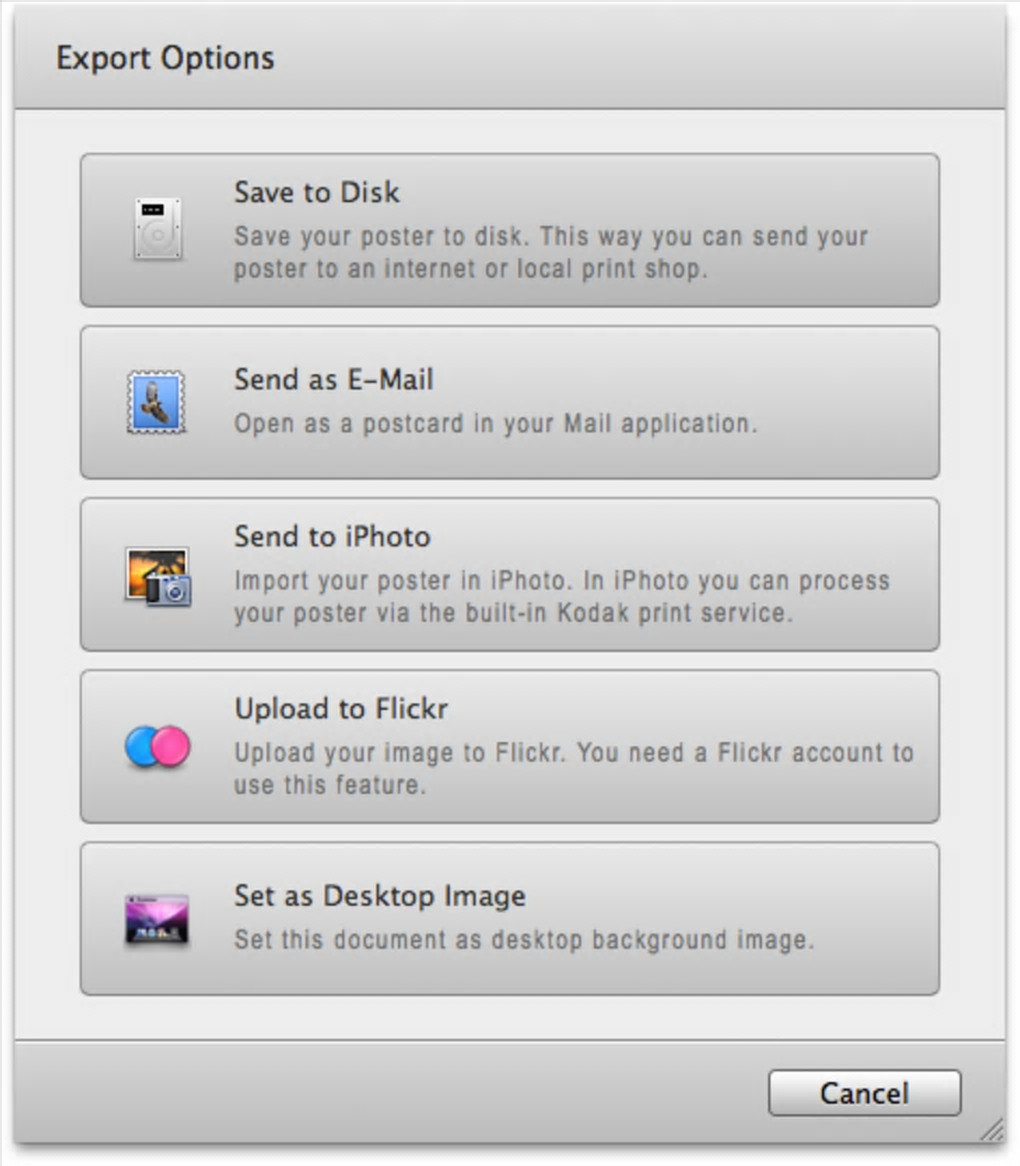Click the Mail postcard description text
Image resolution: width=1020 pixels, height=1166 pixels.
coord(495,423)
